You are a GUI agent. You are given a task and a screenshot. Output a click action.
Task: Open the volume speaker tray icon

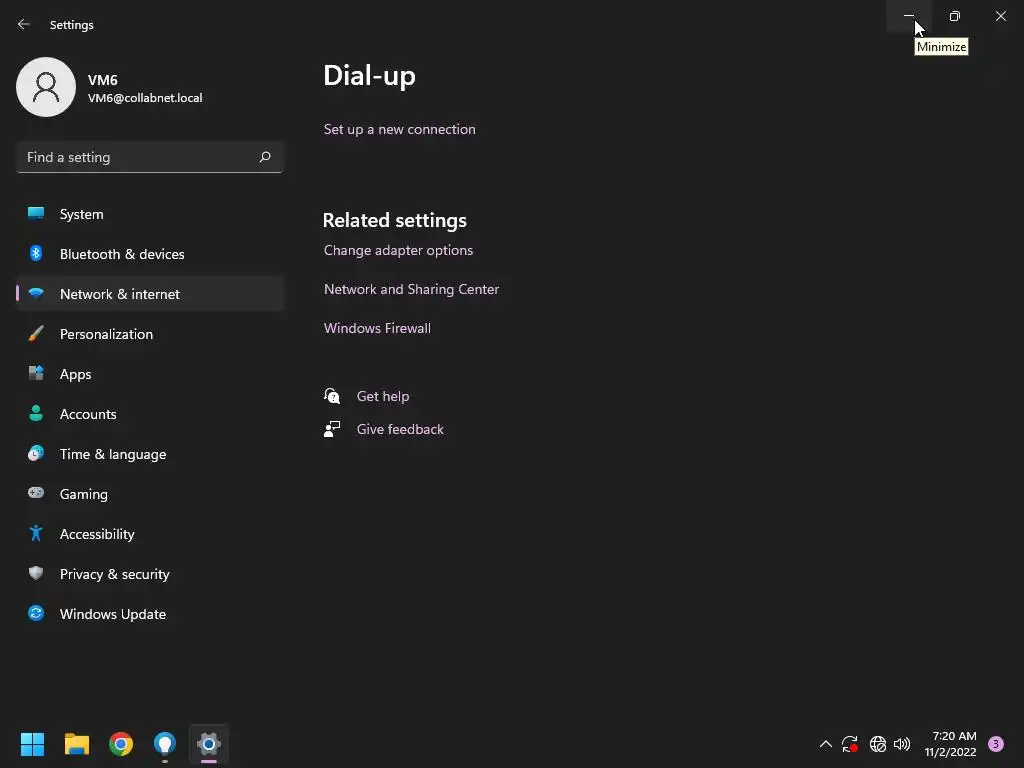coord(902,744)
